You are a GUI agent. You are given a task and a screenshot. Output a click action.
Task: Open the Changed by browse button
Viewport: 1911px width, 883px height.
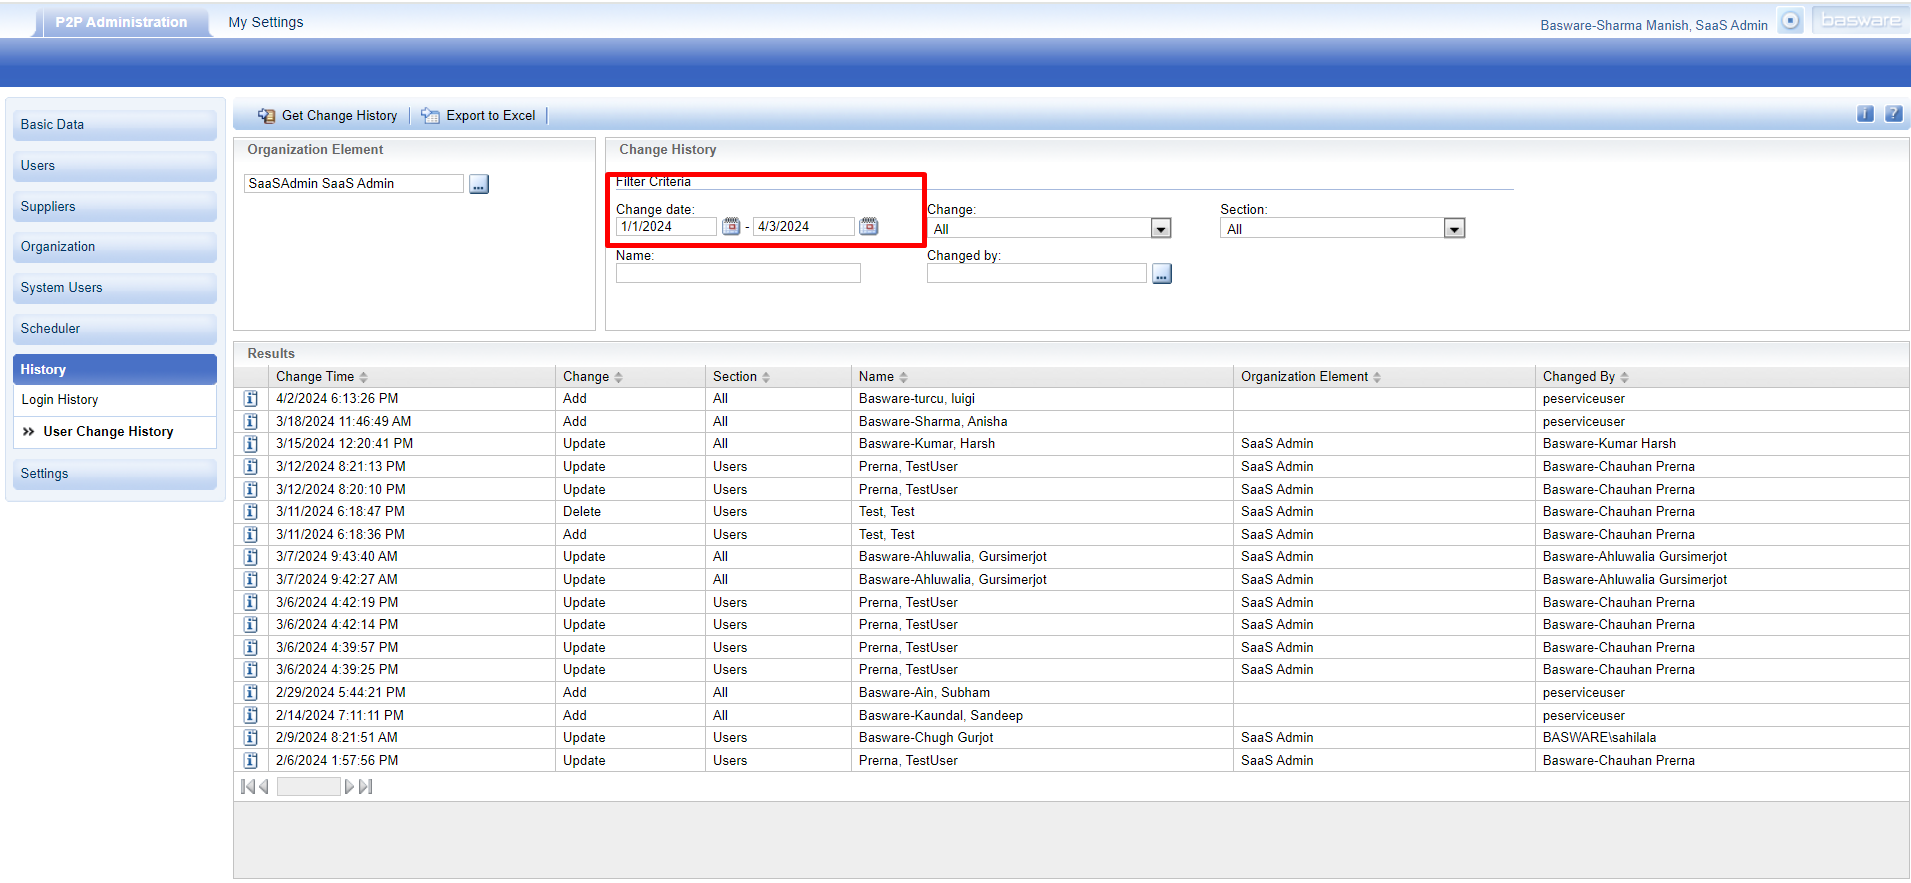tap(1161, 274)
